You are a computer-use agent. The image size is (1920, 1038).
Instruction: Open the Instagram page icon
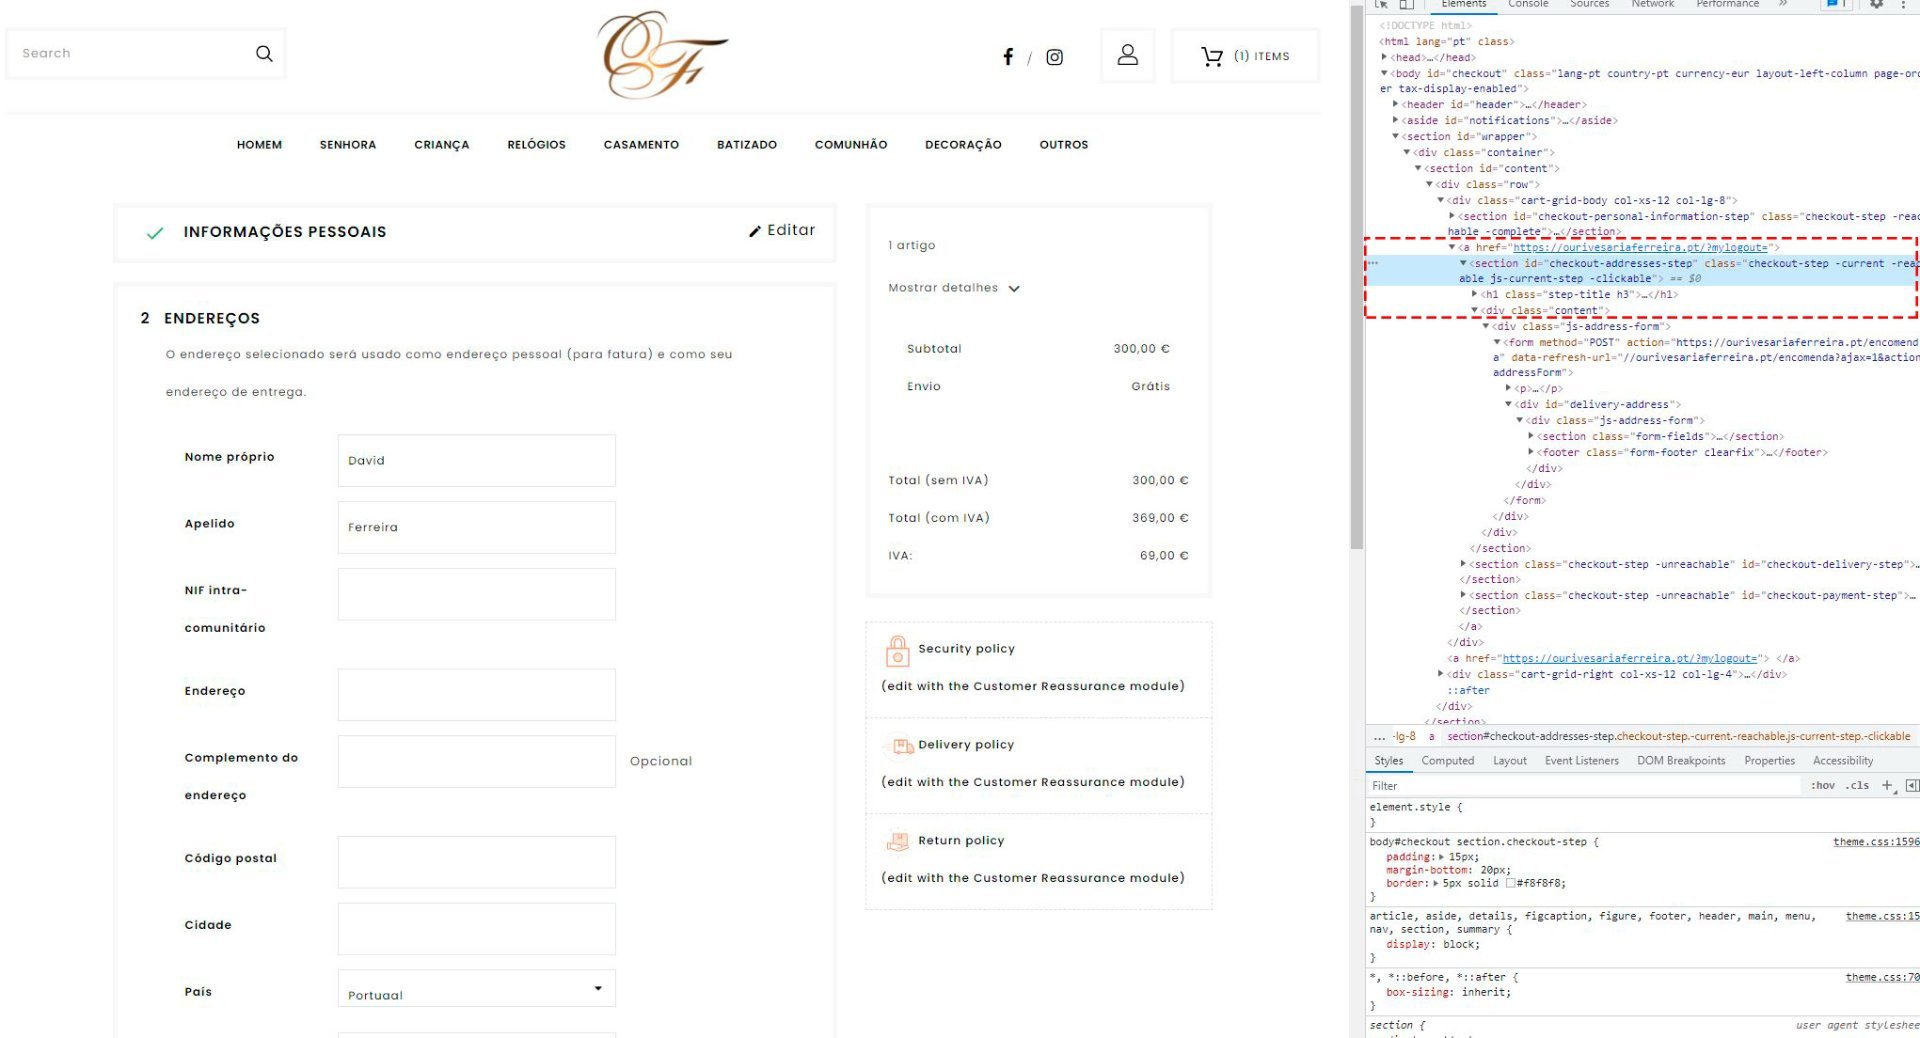tap(1055, 57)
